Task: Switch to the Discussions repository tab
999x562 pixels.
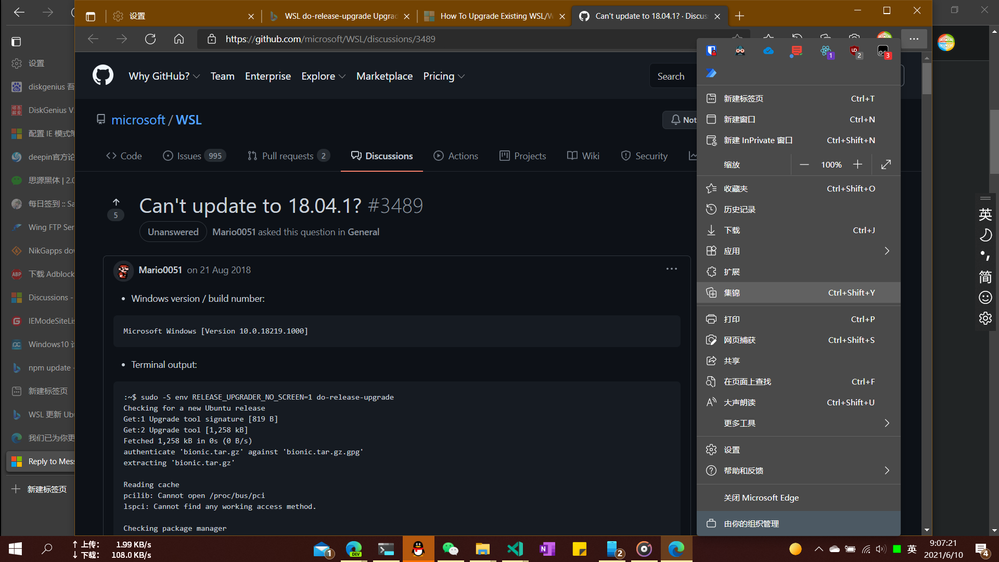Action: pyautogui.click(x=382, y=155)
